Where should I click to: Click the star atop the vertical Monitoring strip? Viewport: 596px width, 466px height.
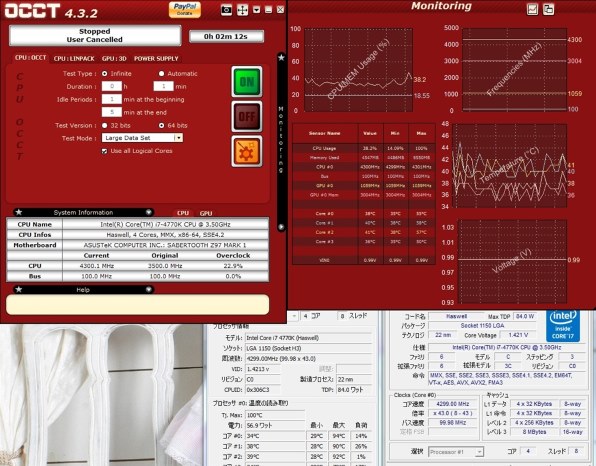(281, 57)
